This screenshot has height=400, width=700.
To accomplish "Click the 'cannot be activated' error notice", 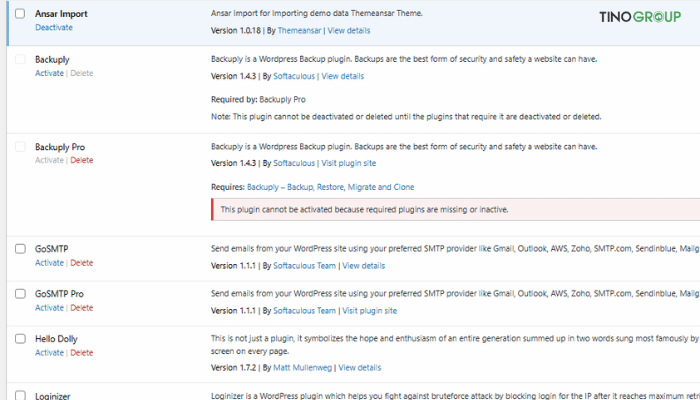I will click(x=455, y=210).
